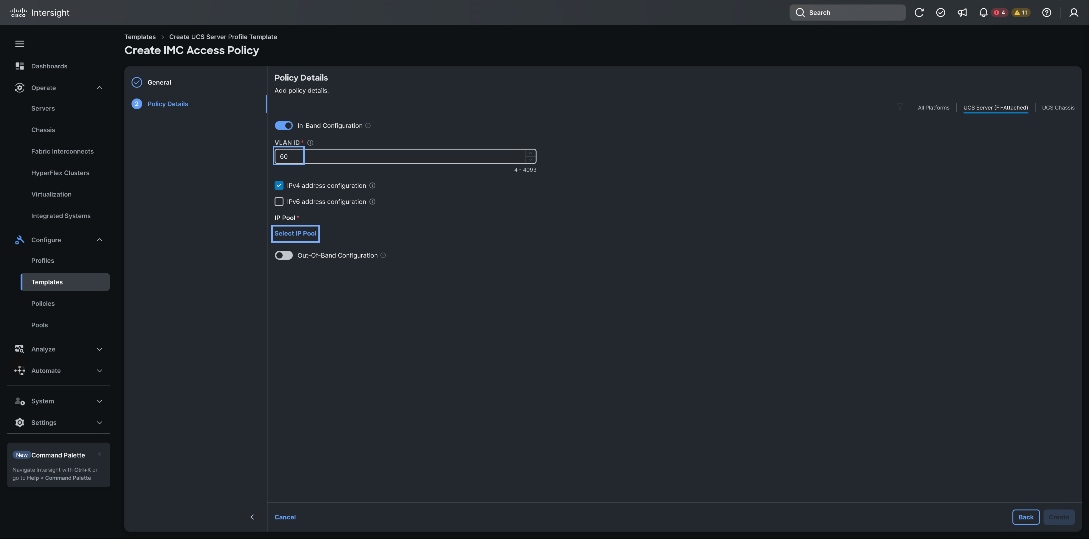Expand the Automate sidebar section
Viewport: 1089px width, 539px height.
coord(99,371)
